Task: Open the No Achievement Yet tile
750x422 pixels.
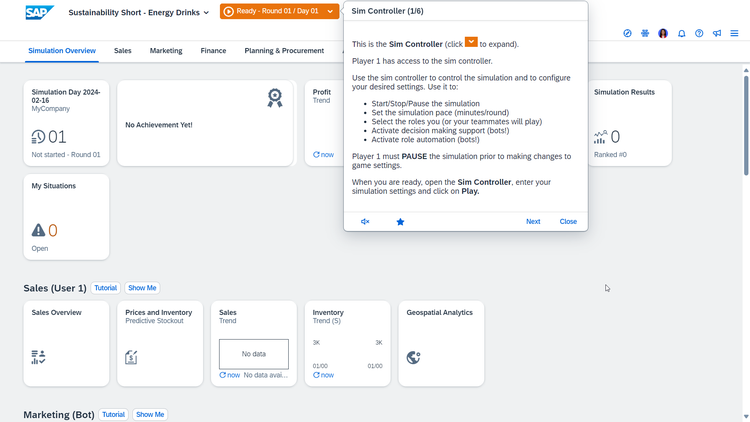Action: 205,123
